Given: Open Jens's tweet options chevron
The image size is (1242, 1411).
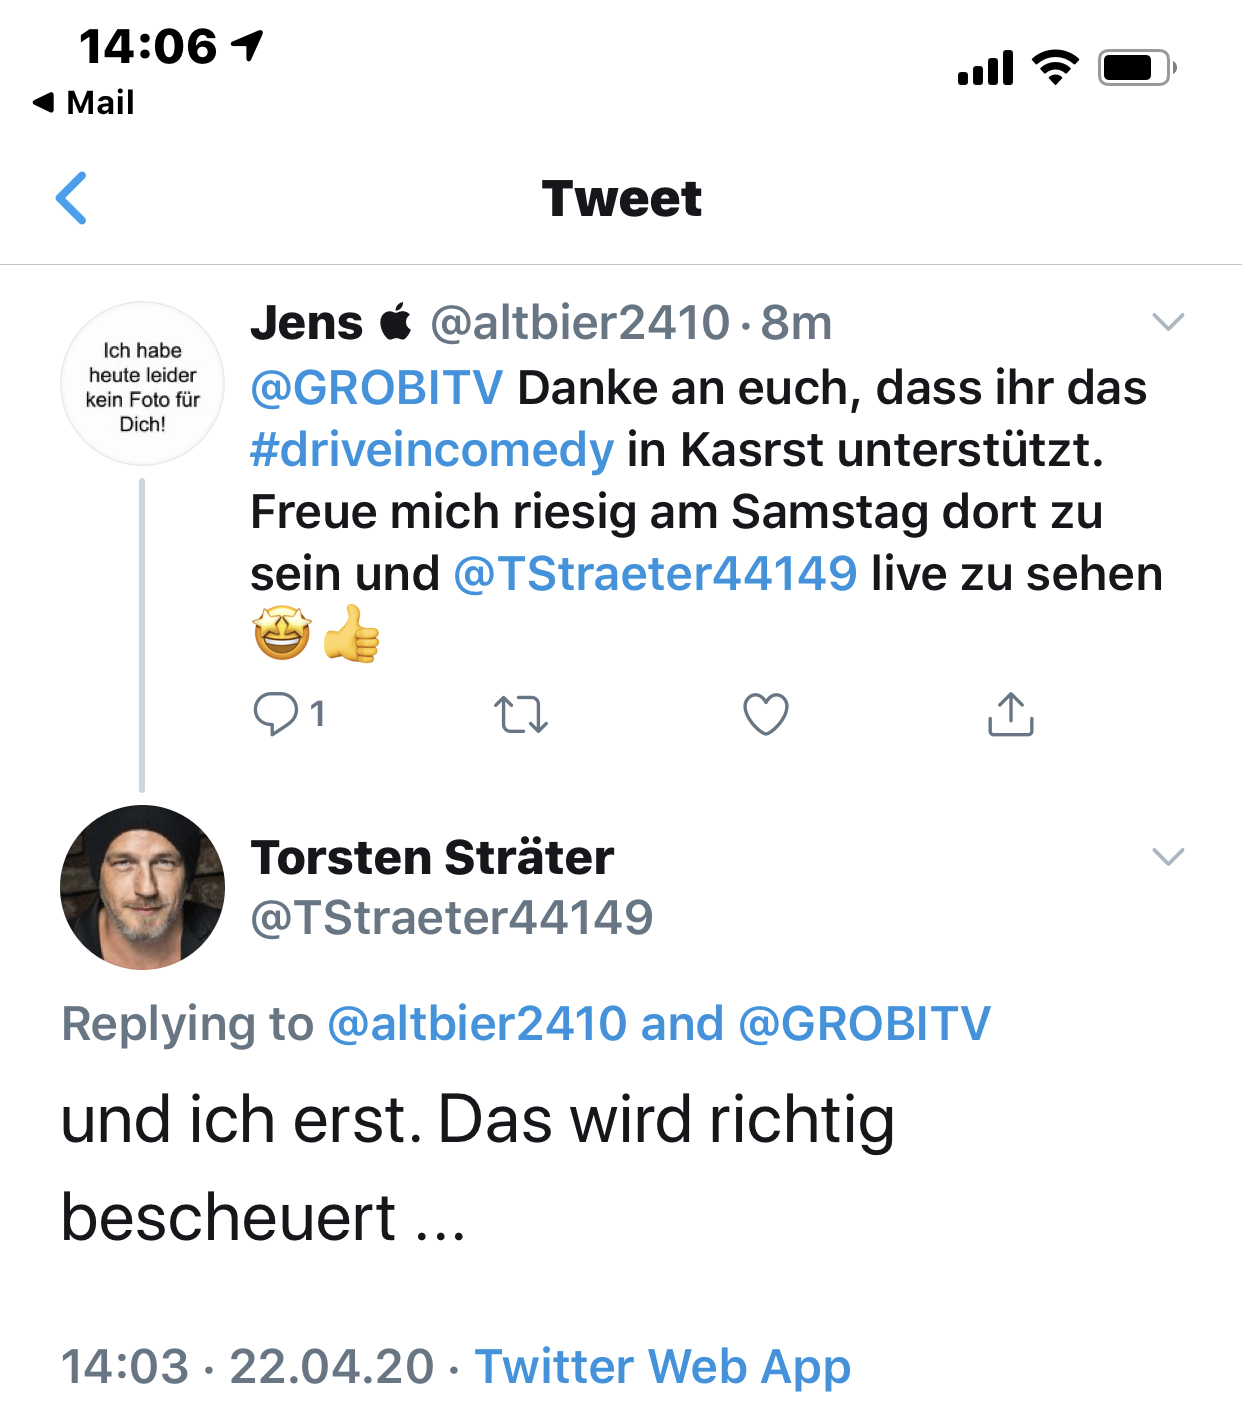Looking at the screenshot, I should tap(1168, 322).
